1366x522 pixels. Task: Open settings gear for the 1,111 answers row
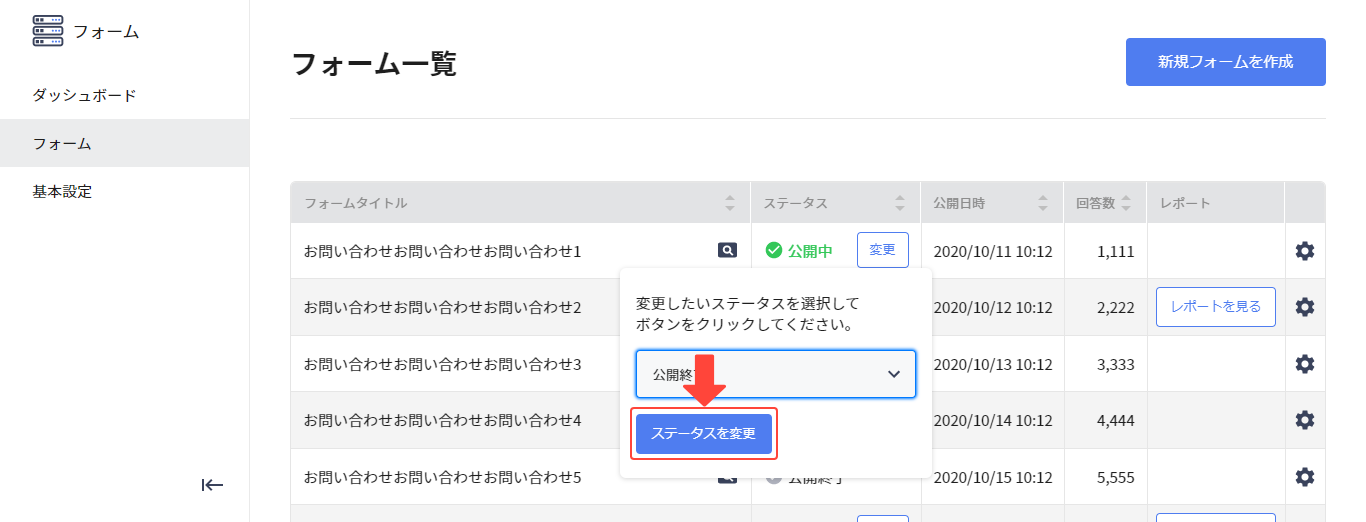tap(1305, 251)
